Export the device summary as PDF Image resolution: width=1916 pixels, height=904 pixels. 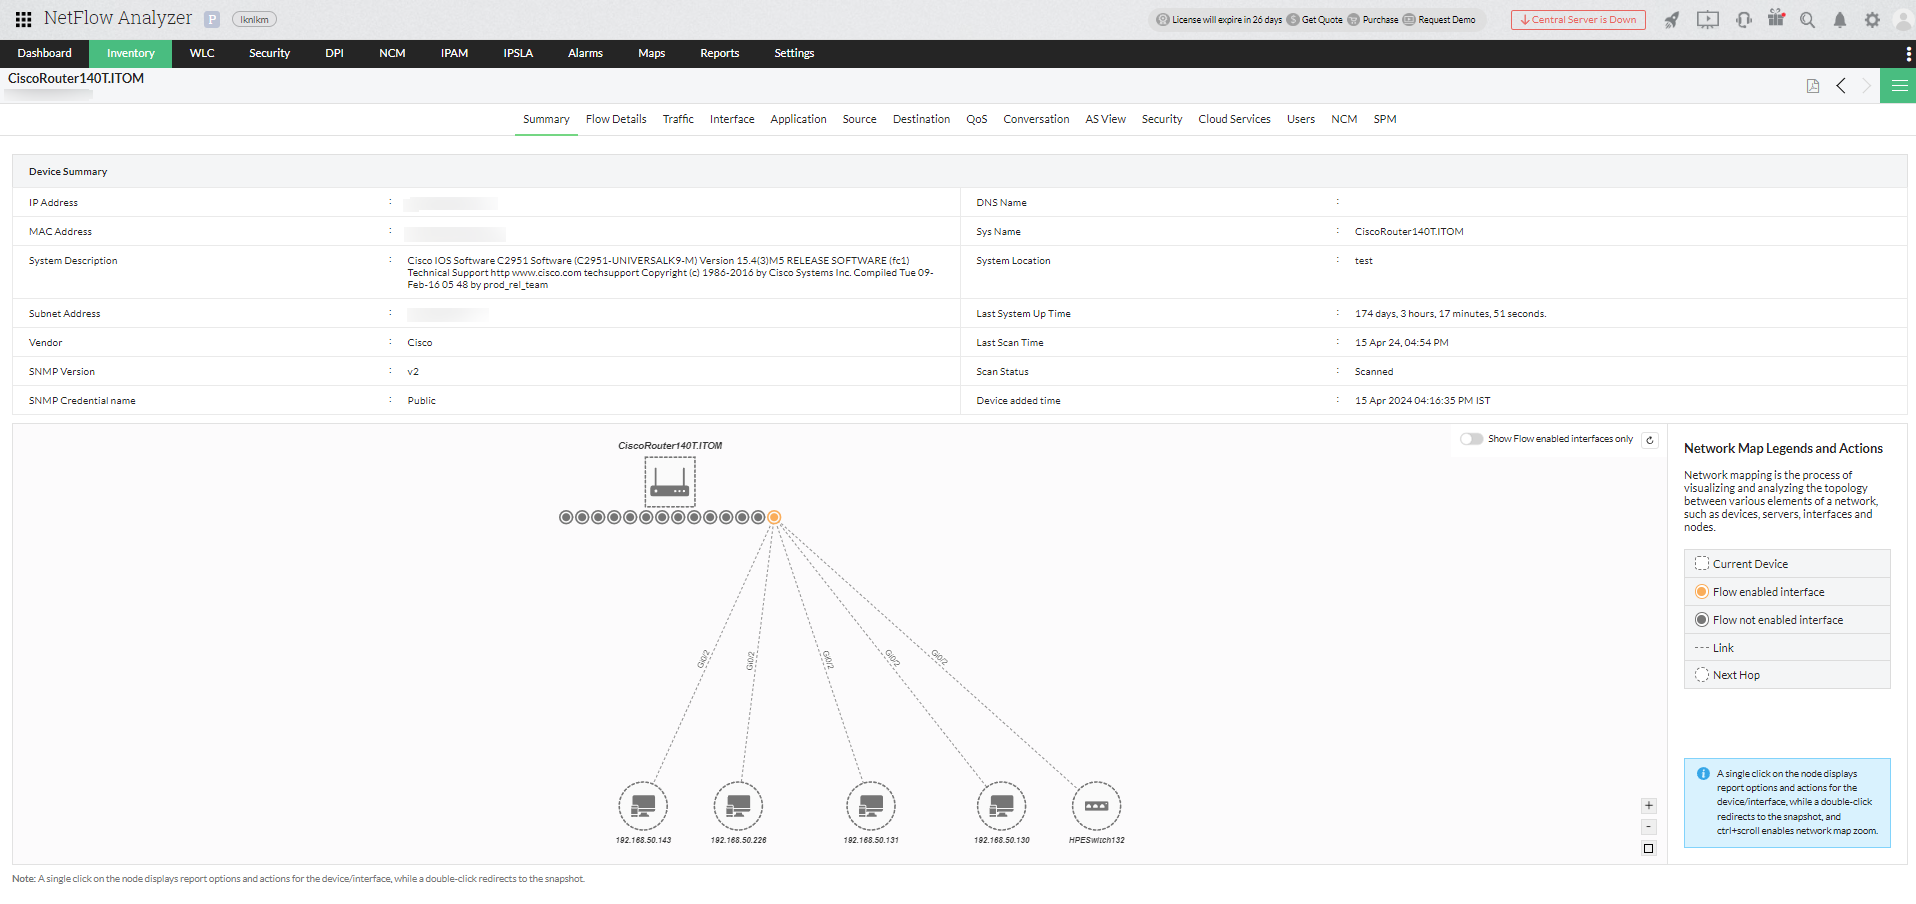[x=1812, y=86]
